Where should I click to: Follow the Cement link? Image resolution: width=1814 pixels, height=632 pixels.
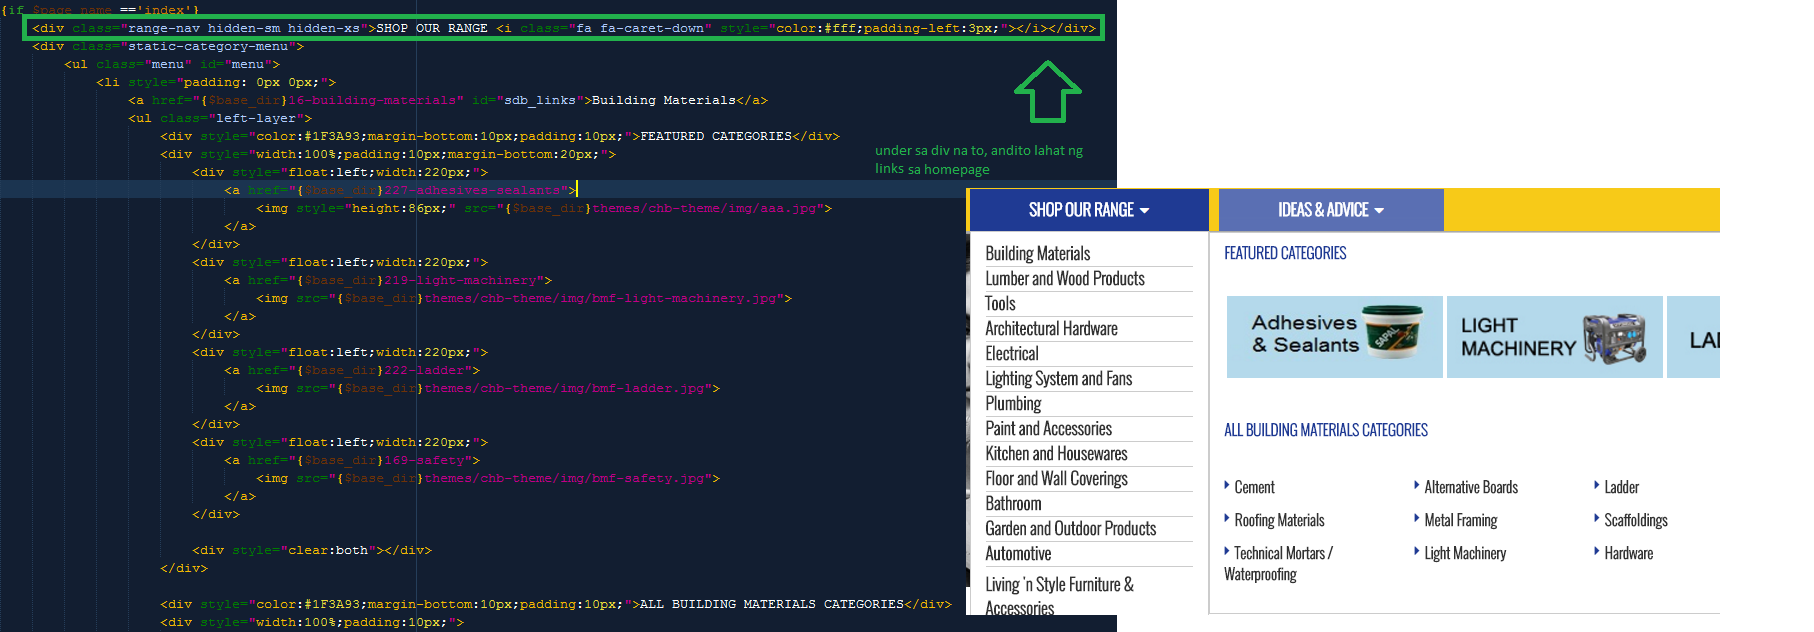coord(1254,488)
